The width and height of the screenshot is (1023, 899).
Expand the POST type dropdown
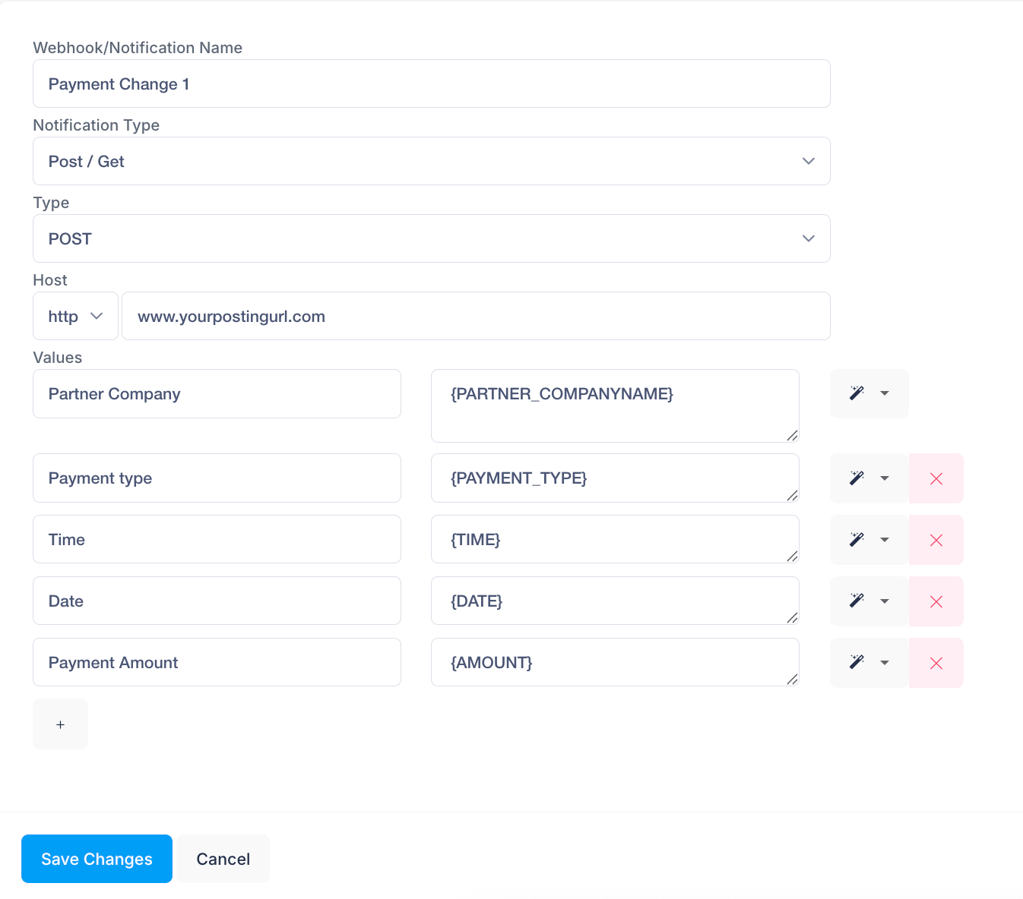click(x=431, y=239)
